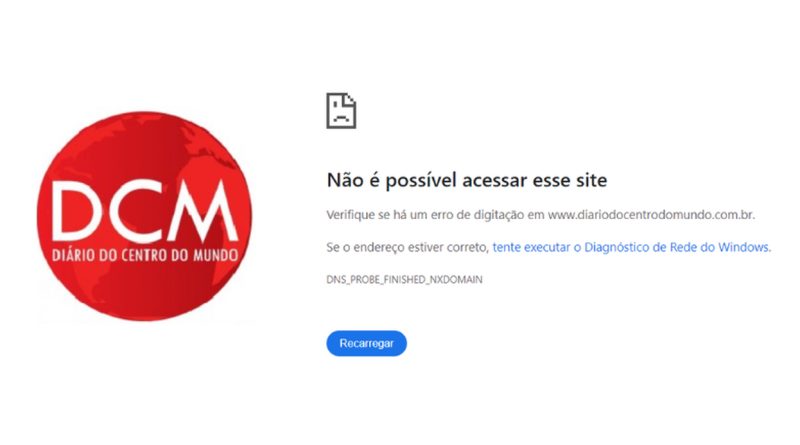Click the large letter D in logo

point(78,211)
